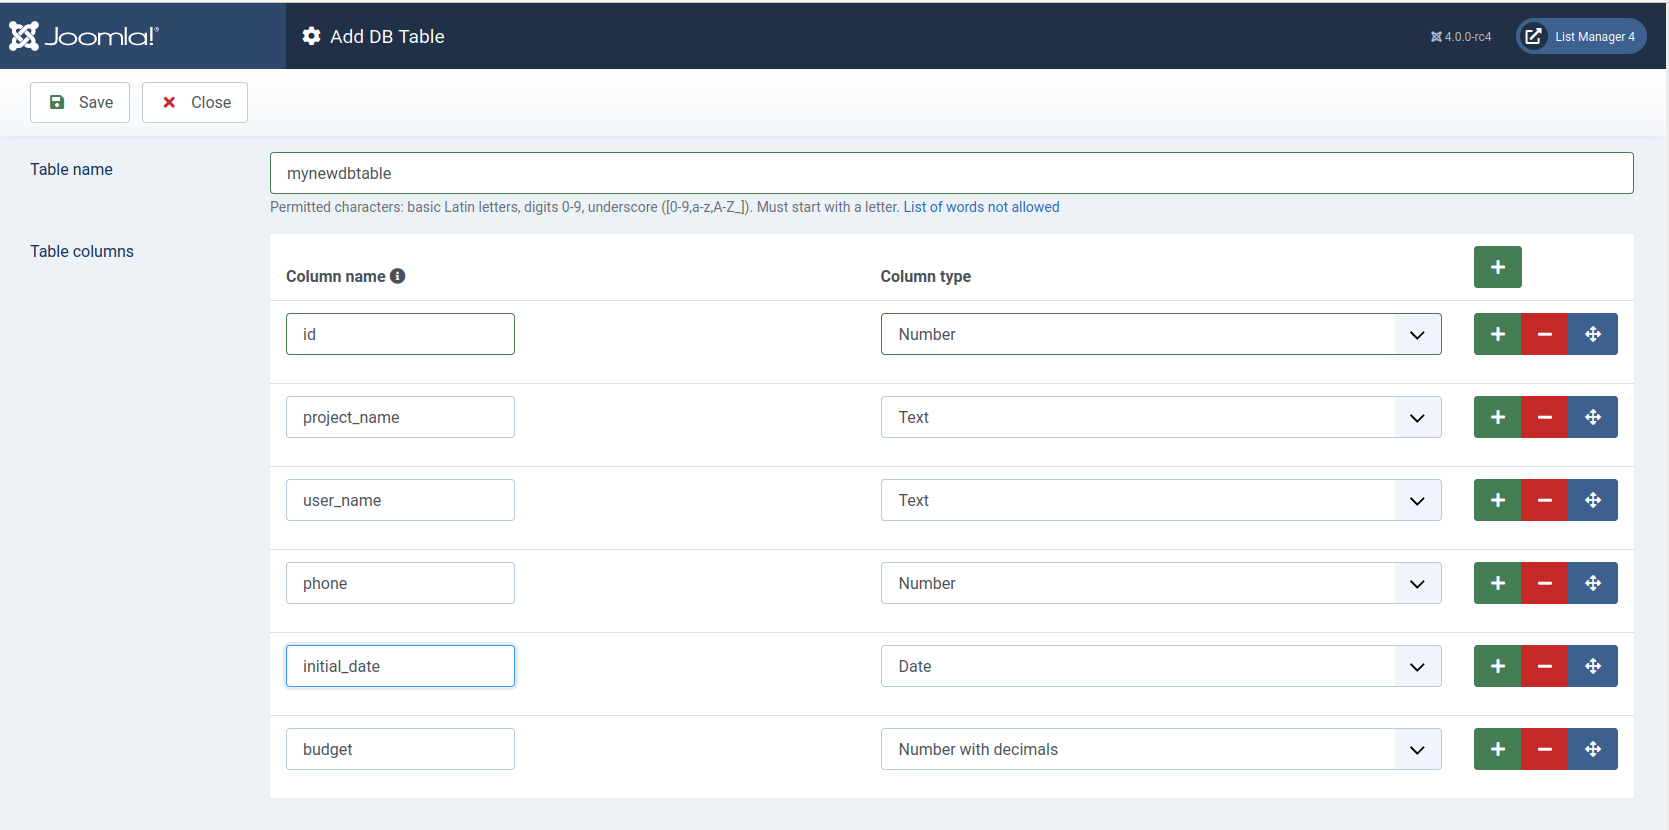Viewport: 1669px width, 830px height.
Task: Remove the user_name row
Action: point(1545,500)
